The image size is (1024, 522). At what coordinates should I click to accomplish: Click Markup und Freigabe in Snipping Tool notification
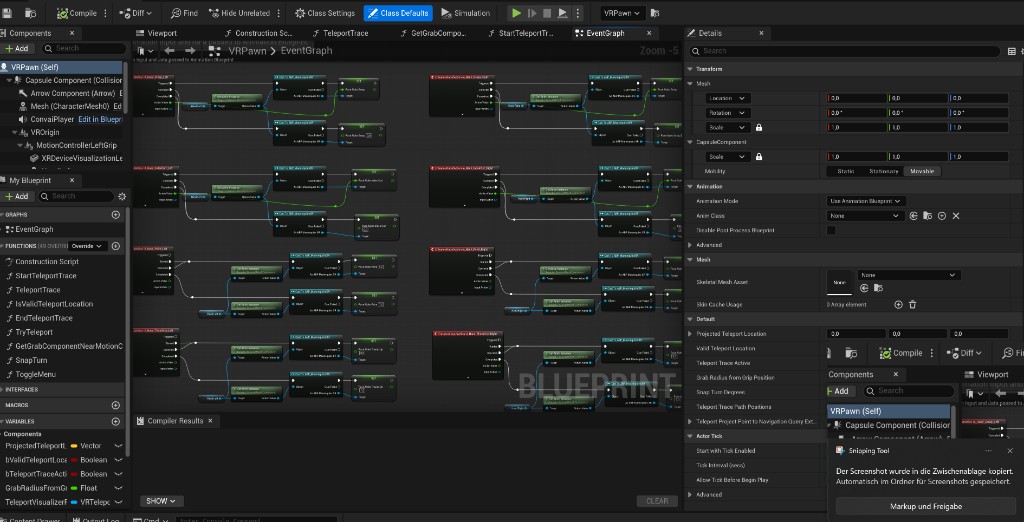[925, 506]
